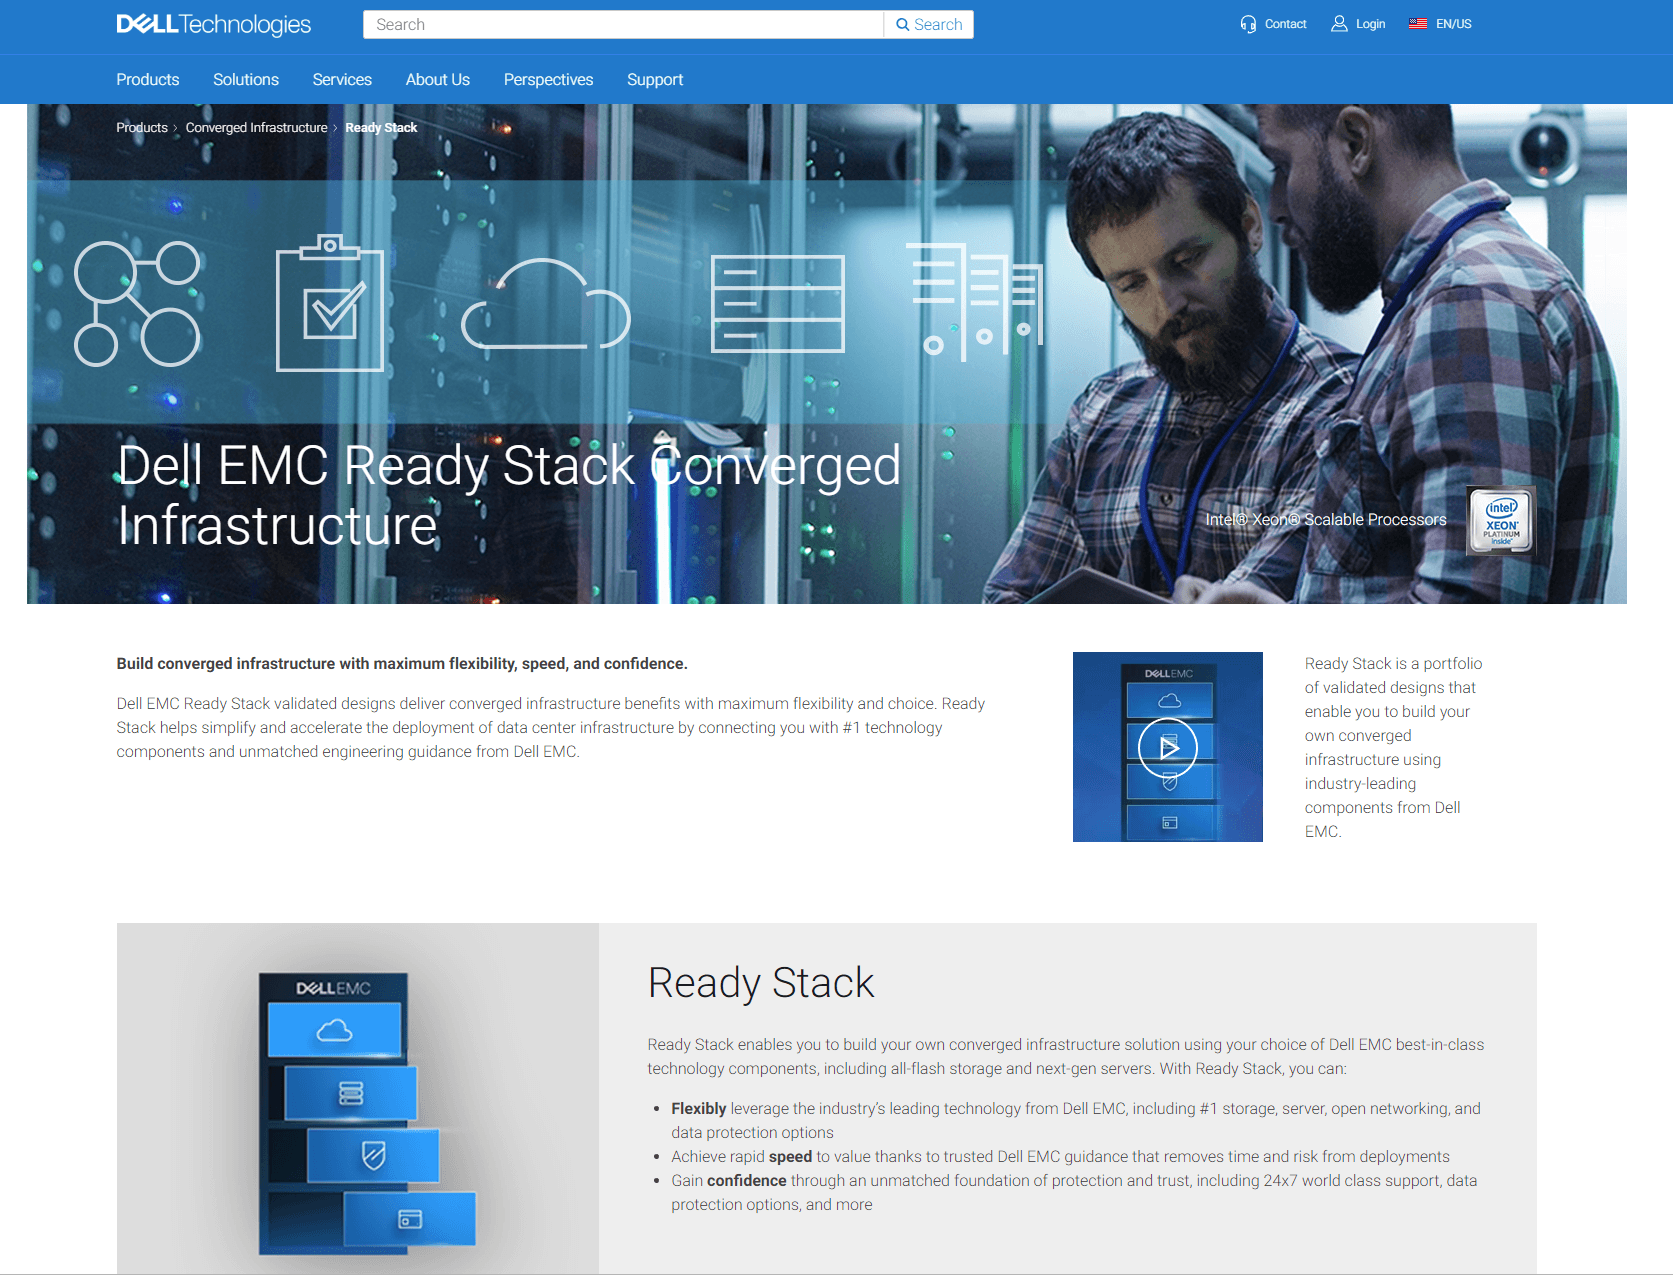
Task: Open the About Us menu
Action: [438, 79]
